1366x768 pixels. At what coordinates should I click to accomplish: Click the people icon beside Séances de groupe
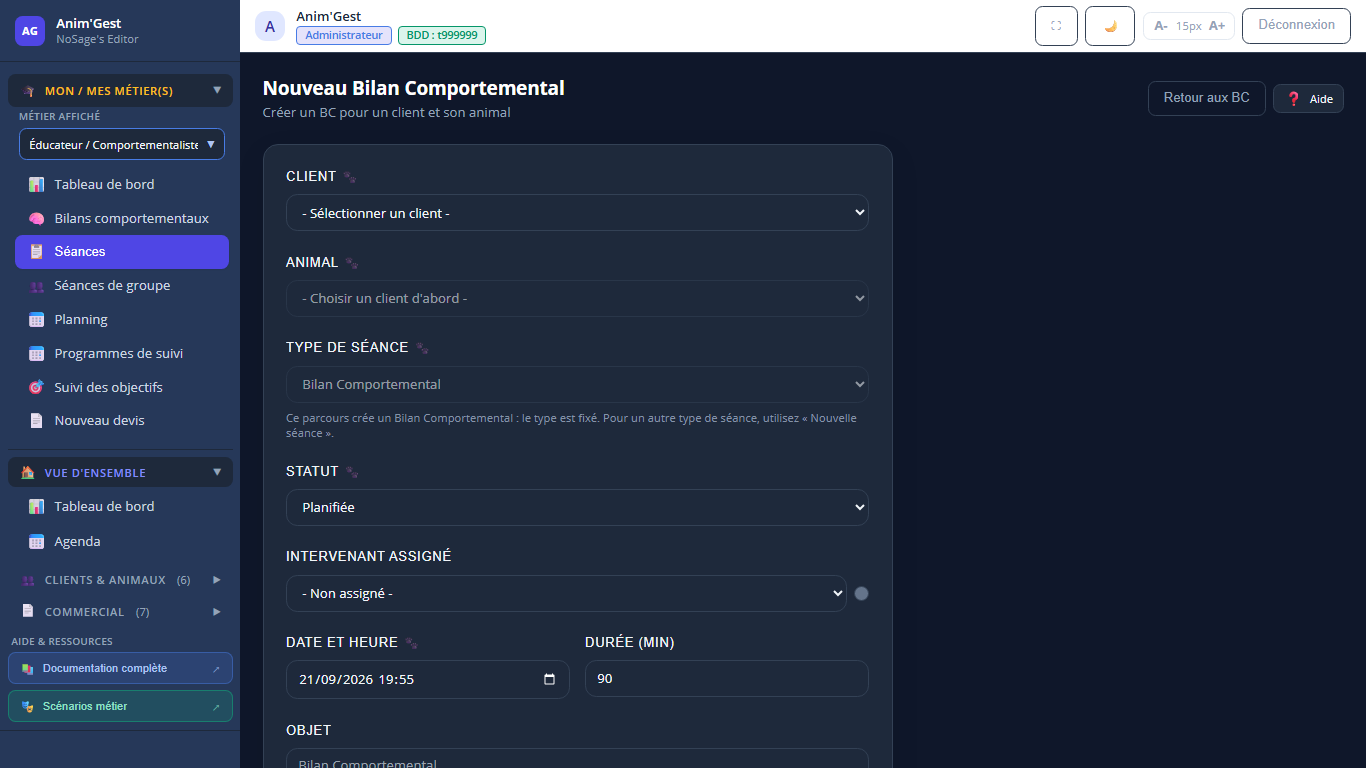coord(36,286)
